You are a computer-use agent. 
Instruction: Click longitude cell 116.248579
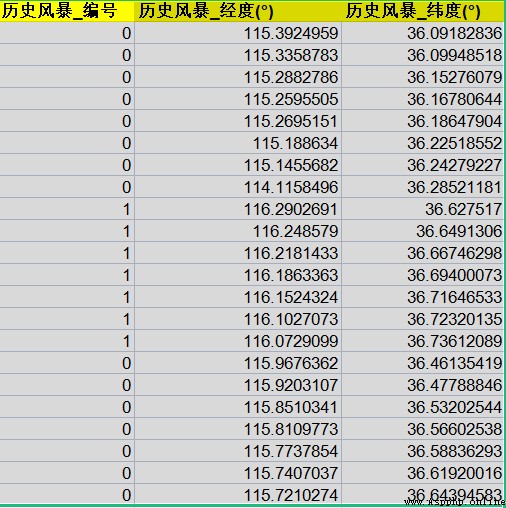click(x=238, y=231)
